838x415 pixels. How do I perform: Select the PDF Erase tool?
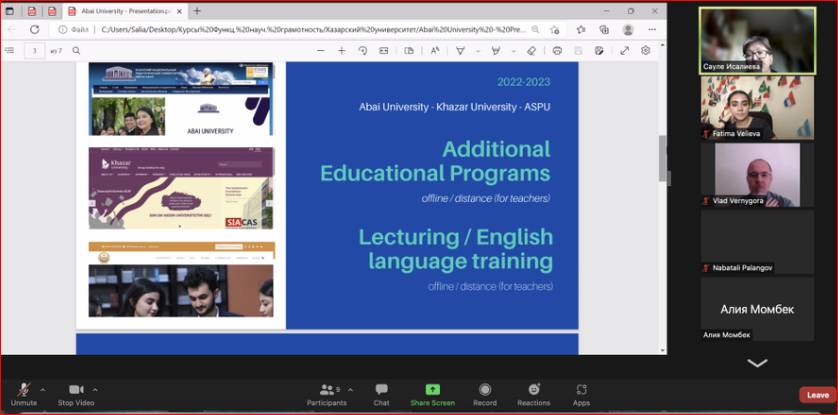point(531,51)
